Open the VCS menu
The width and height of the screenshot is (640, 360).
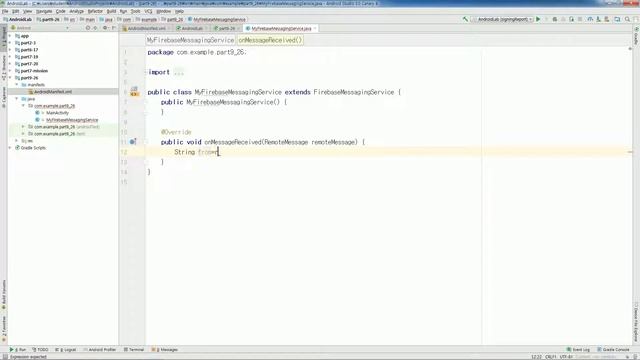pyautogui.click(x=149, y=11)
